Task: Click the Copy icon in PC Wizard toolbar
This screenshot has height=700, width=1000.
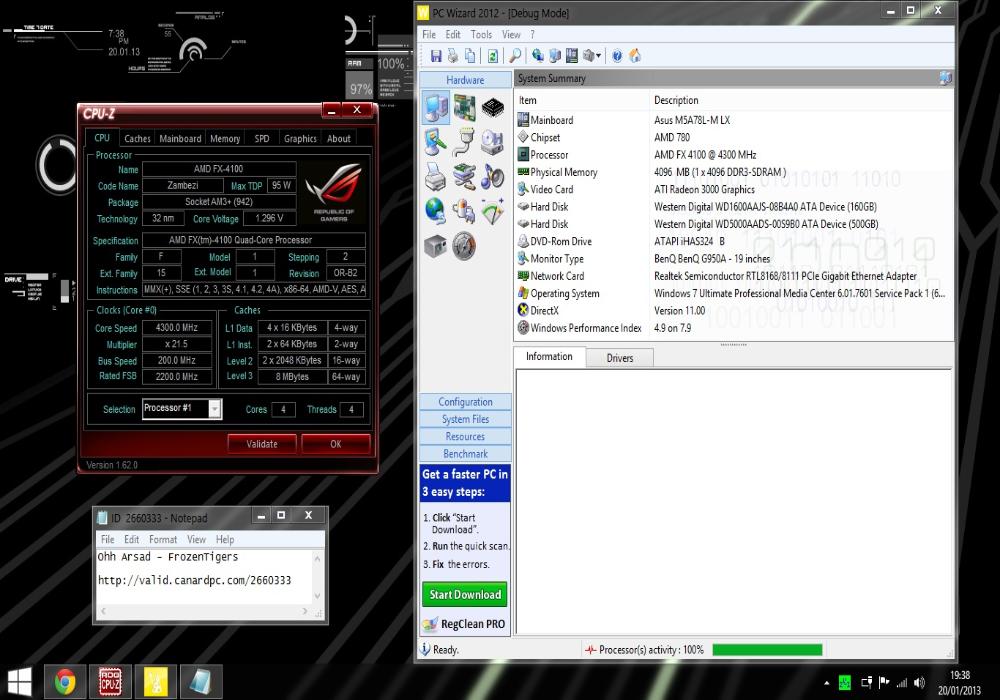Action: coord(470,56)
